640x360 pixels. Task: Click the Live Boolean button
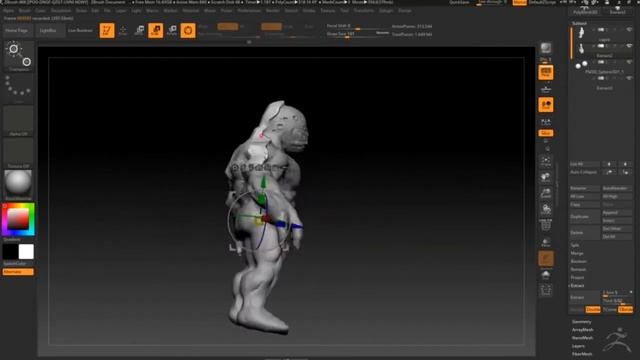click(x=80, y=31)
